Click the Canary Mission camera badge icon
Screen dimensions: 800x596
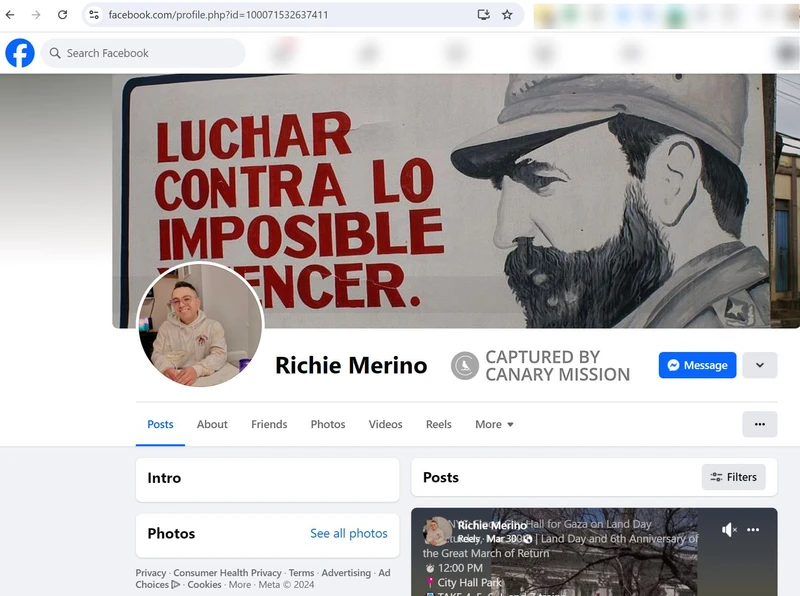(463, 365)
